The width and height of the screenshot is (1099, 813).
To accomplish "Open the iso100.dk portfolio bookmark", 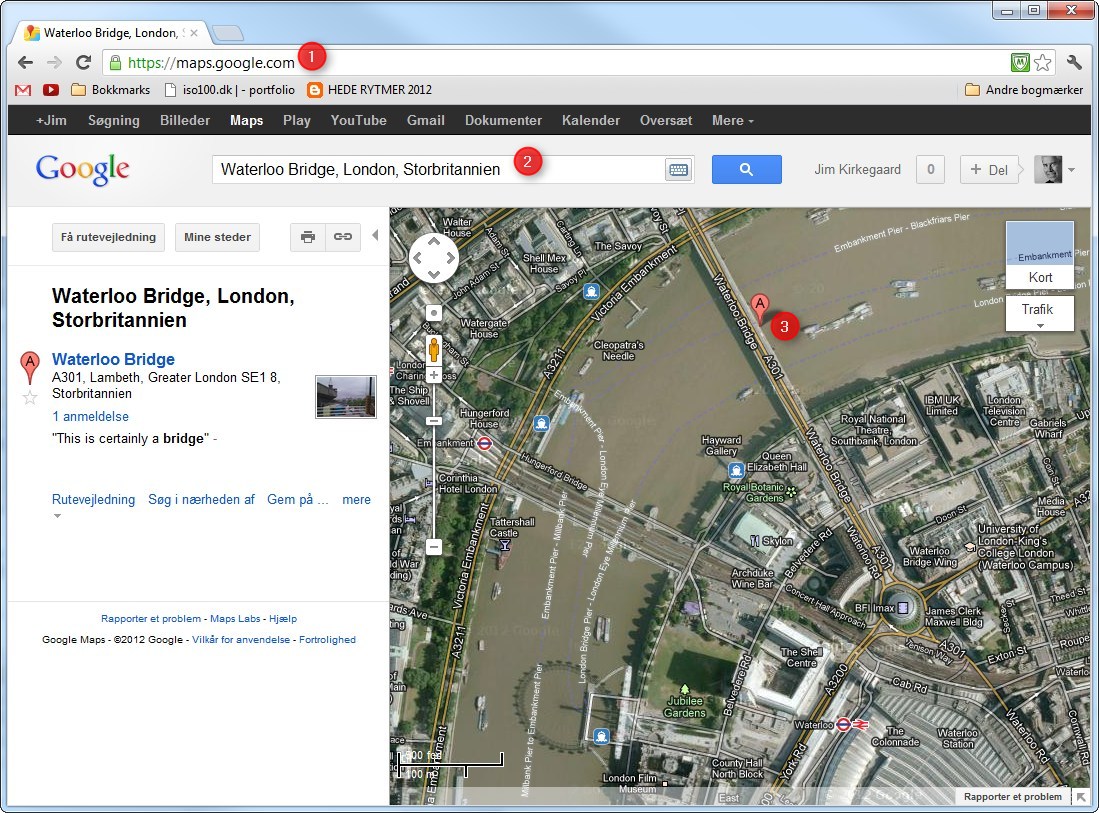I will tap(229, 90).
